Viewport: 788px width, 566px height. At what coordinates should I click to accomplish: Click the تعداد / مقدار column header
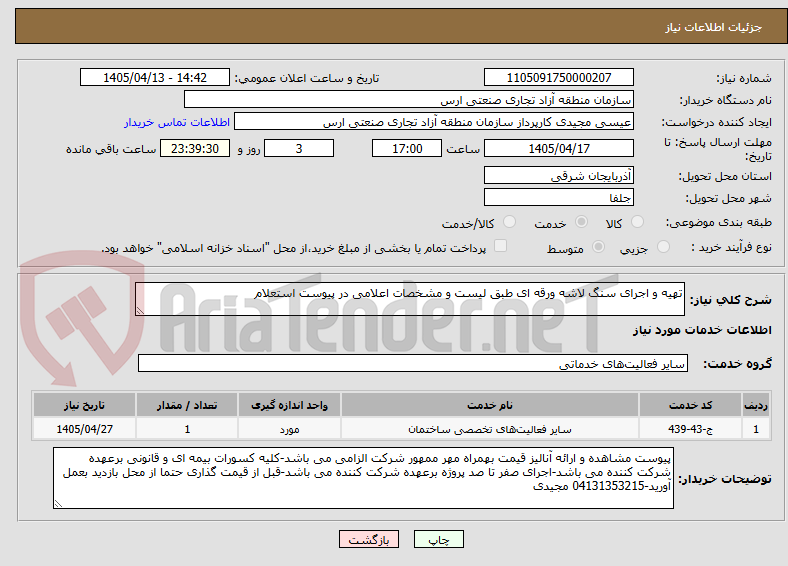[x=187, y=405]
